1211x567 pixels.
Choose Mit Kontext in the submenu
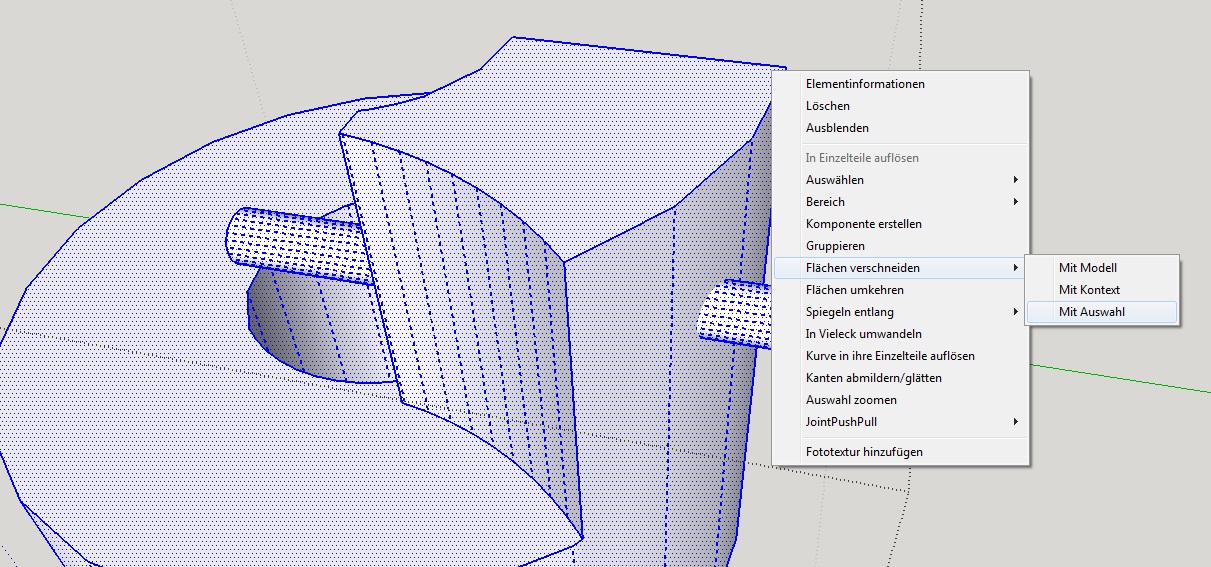pyautogui.click(x=1089, y=290)
